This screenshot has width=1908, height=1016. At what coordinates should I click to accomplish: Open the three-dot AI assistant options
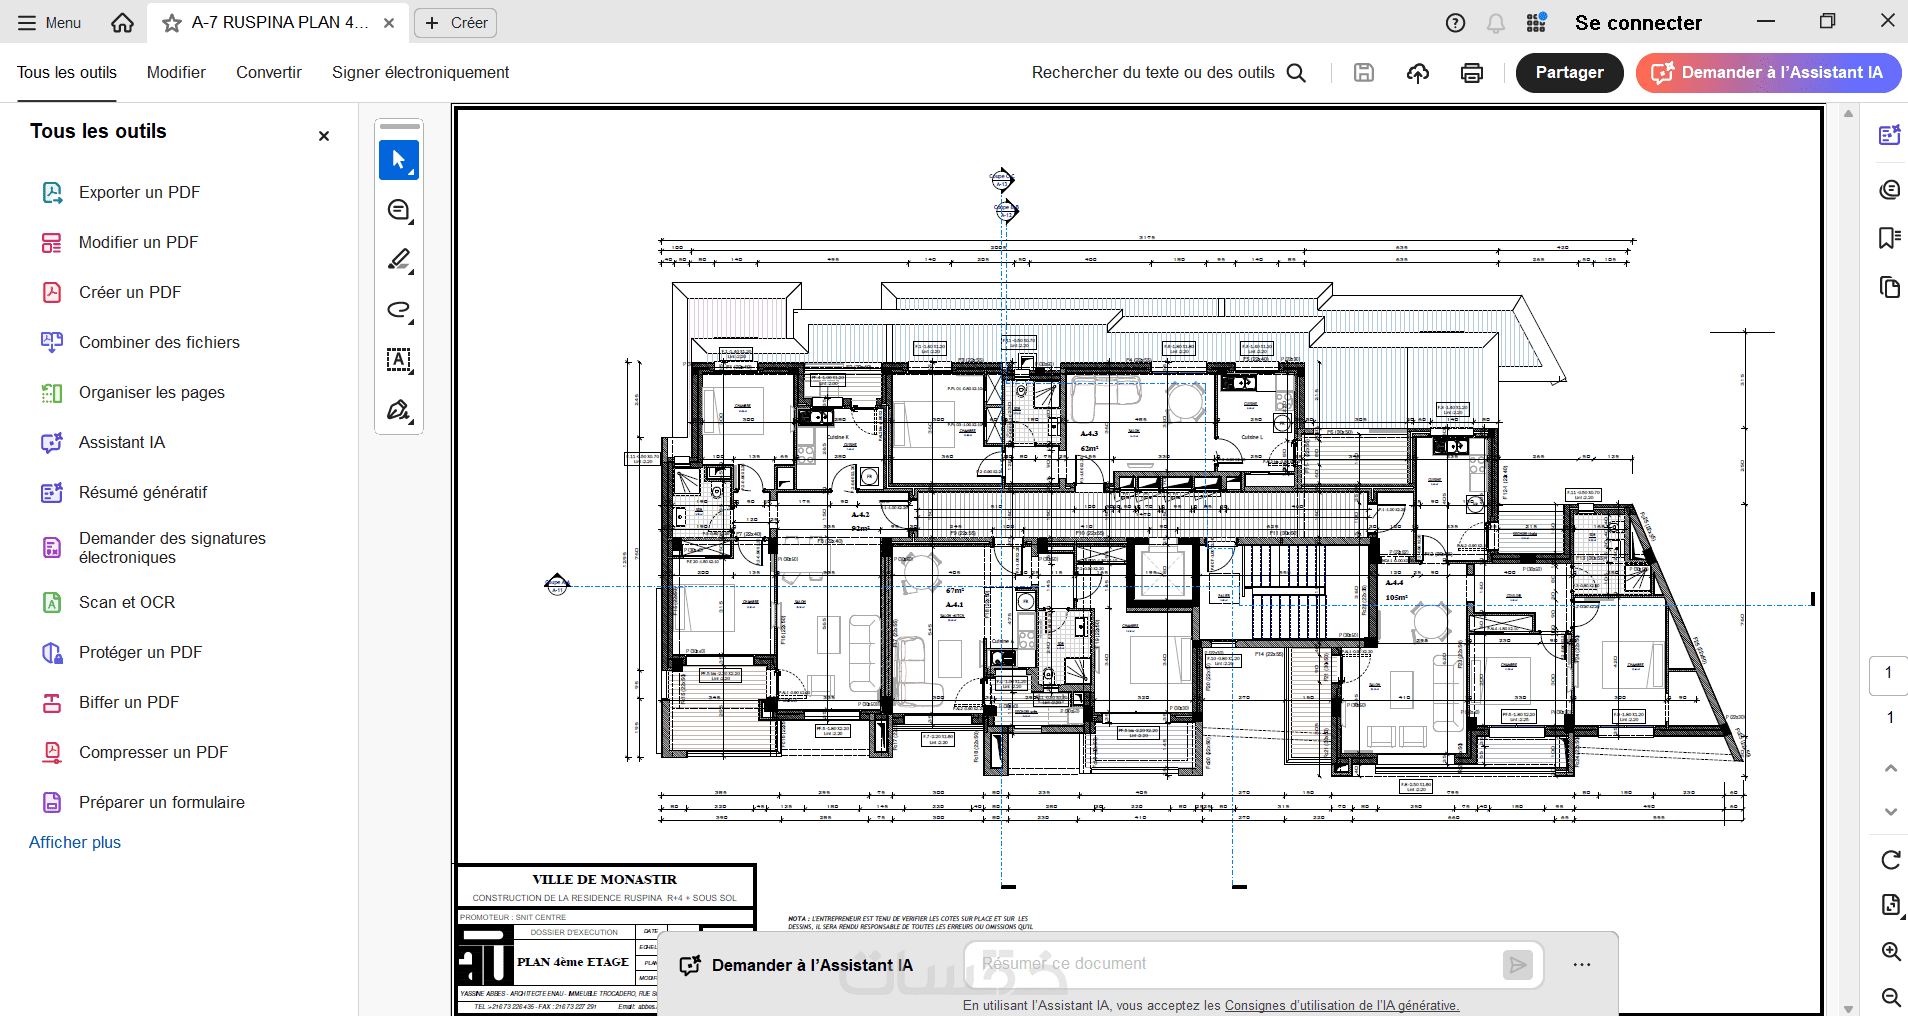pos(1581,965)
